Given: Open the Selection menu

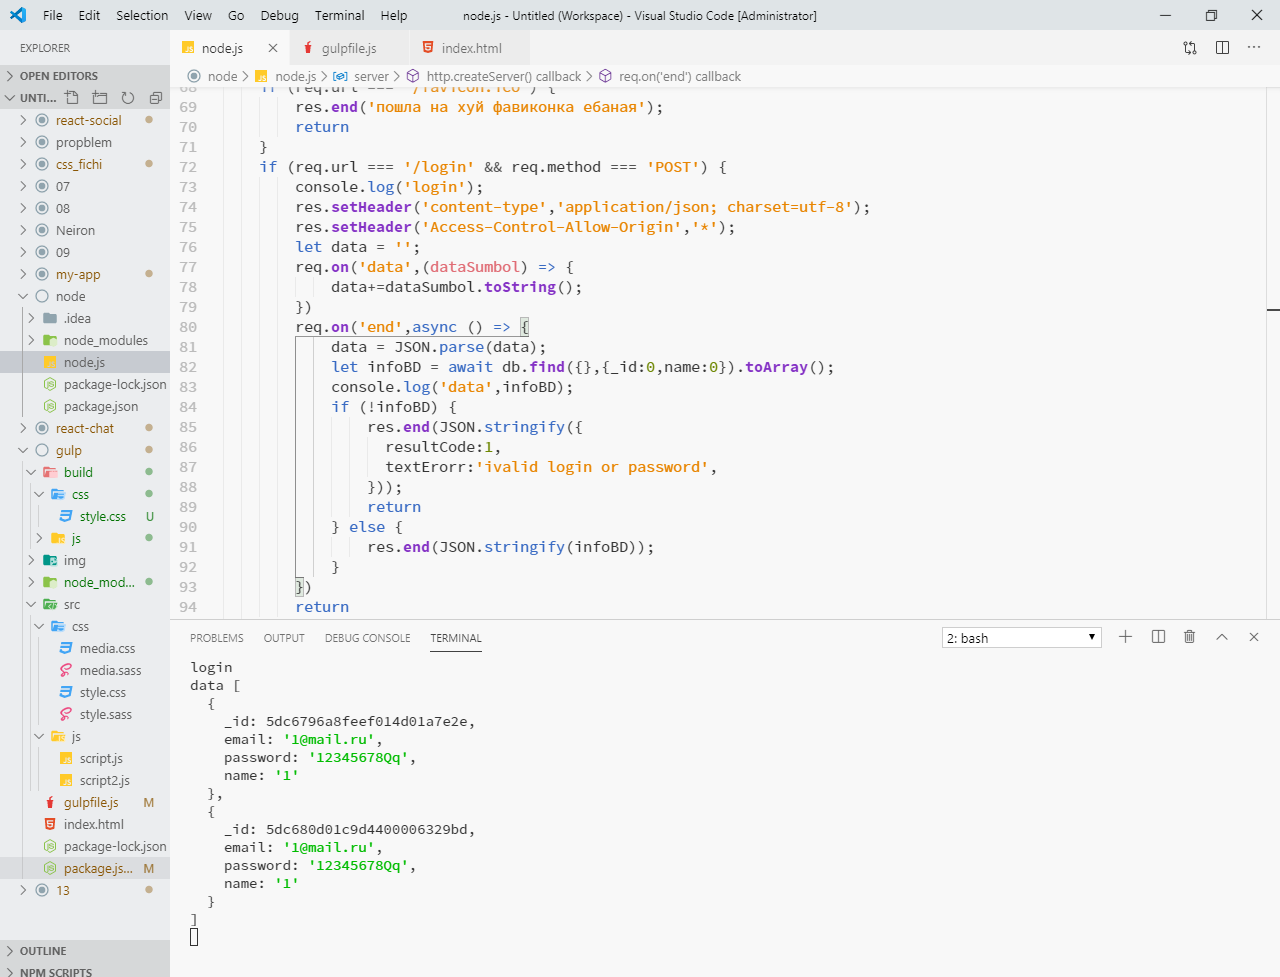Looking at the screenshot, I should [142, 15].
